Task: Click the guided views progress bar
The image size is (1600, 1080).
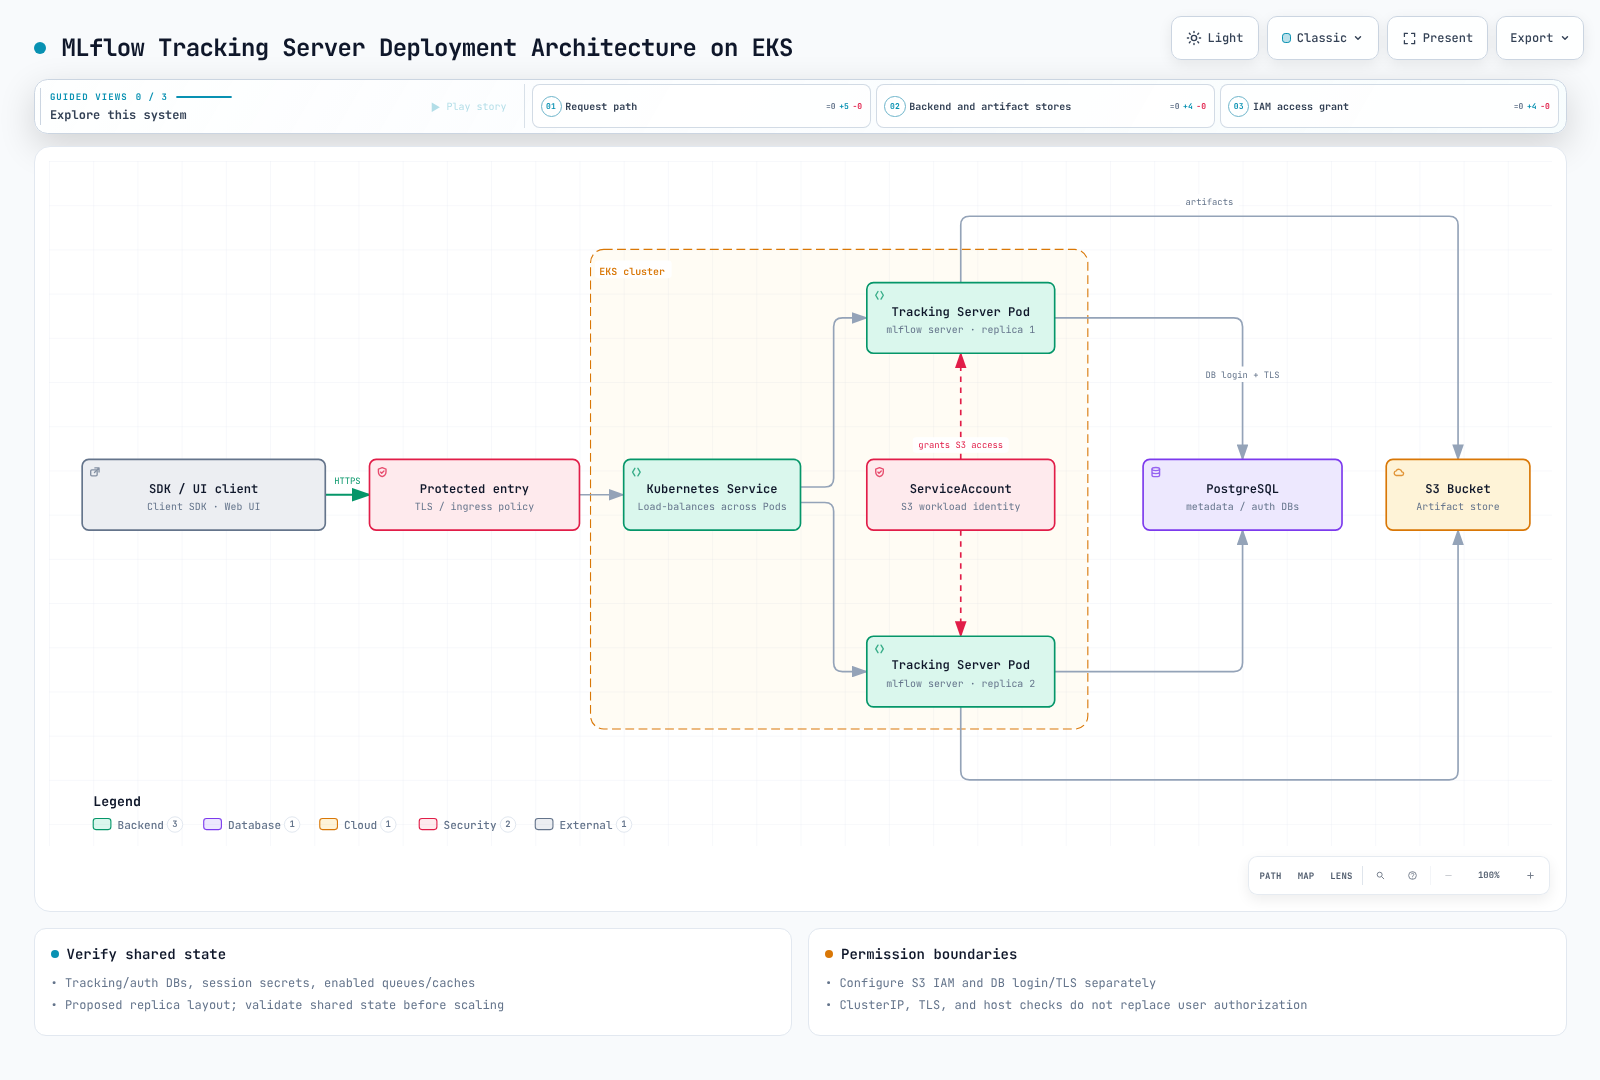Action: [x=204, y=97]
